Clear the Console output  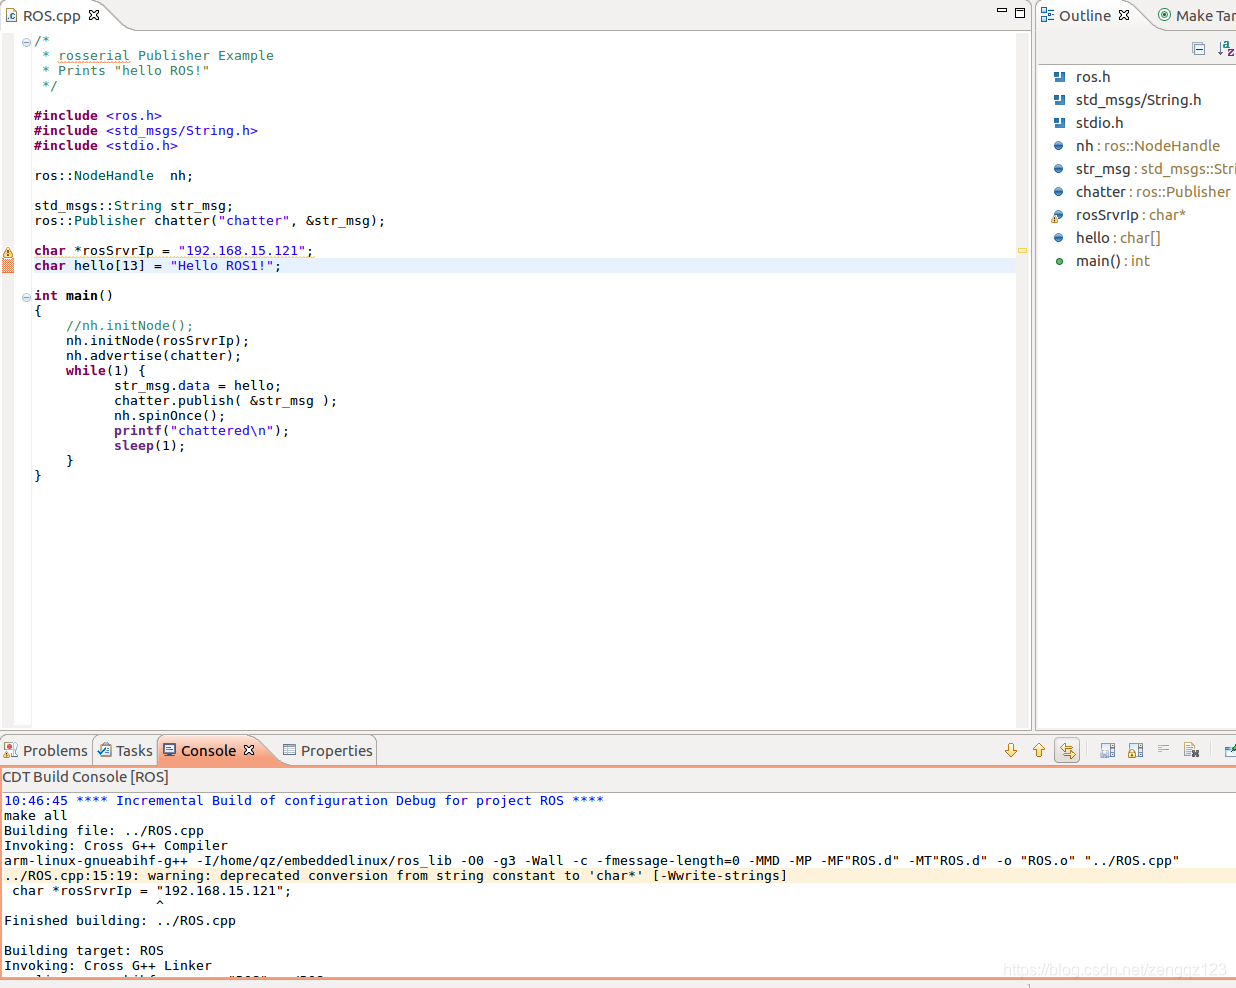click(1191, 750)
